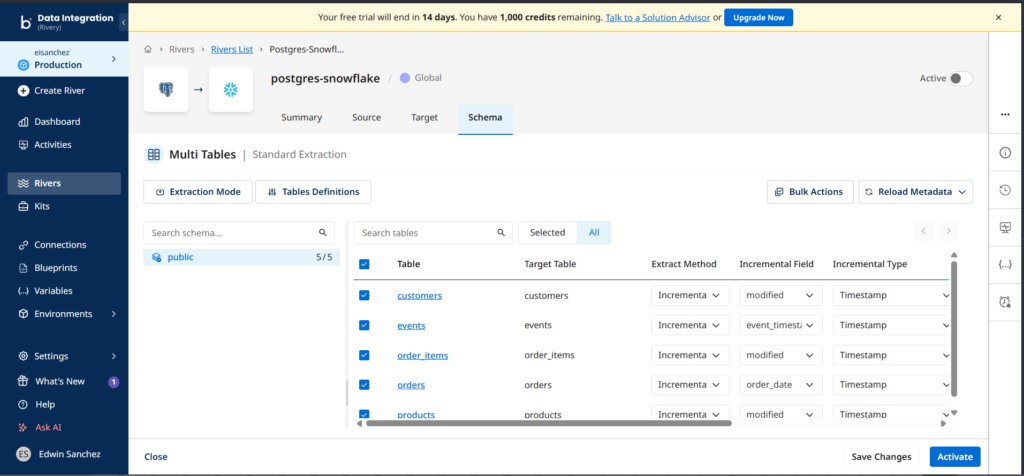Toggle the select-all tables checkbox in header

[364, 264]
